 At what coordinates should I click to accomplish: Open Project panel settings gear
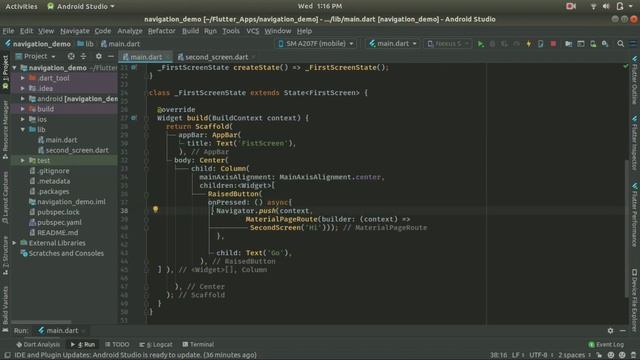point(98,56)
